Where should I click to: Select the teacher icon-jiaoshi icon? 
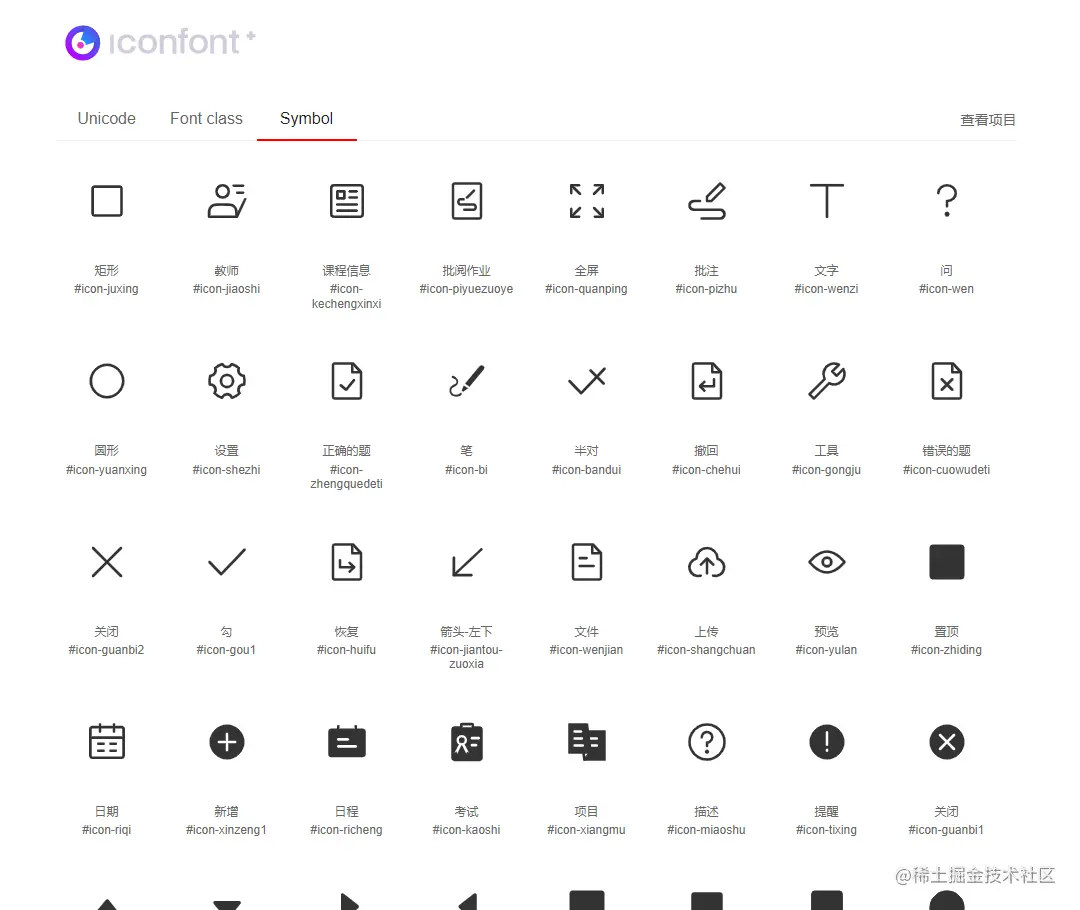[x=227, y=201]
